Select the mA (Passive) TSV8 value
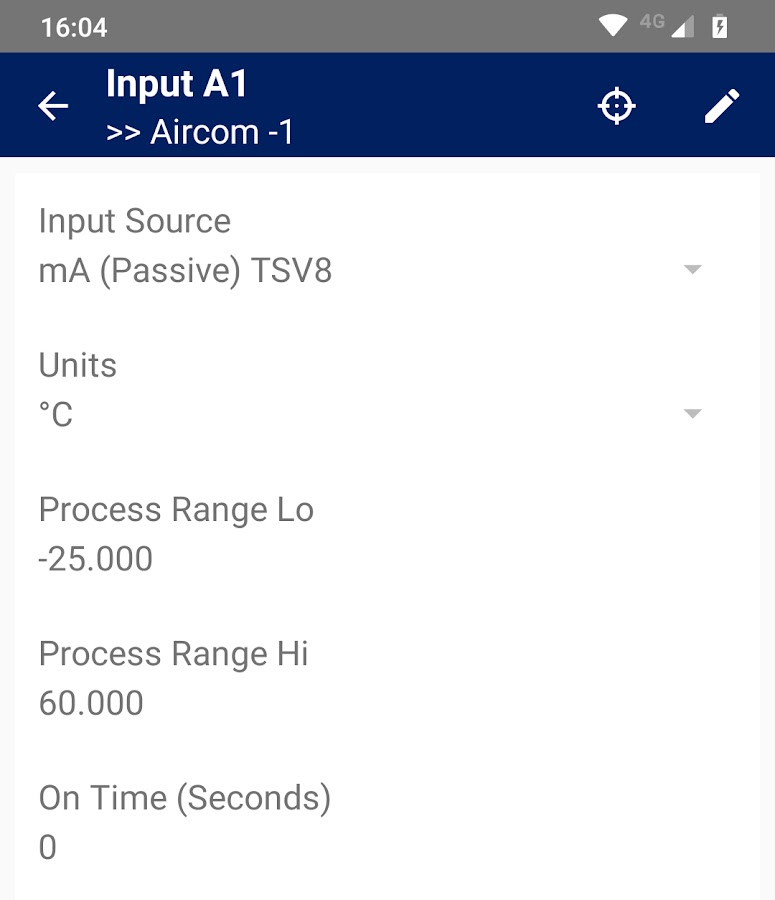775x900 pixels. click(185, 271)
